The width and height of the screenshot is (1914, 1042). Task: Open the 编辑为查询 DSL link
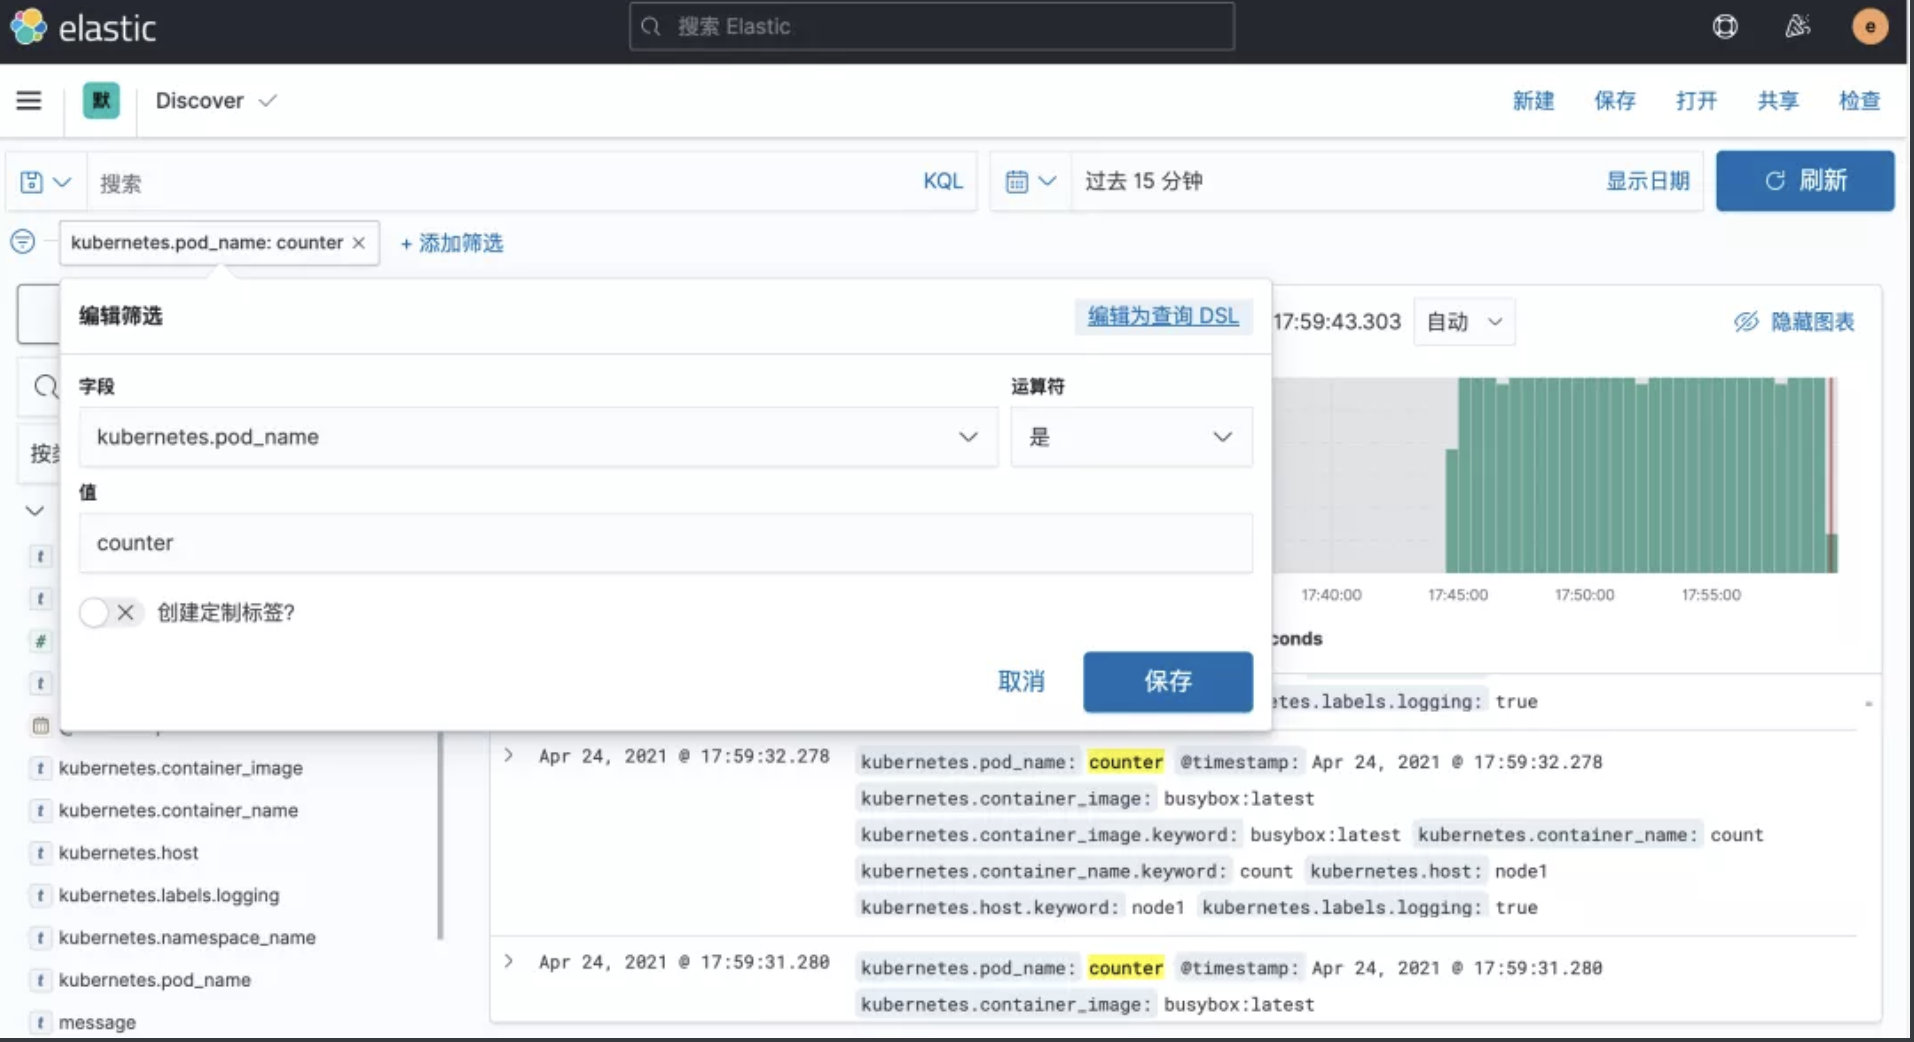click(1161, 316)
